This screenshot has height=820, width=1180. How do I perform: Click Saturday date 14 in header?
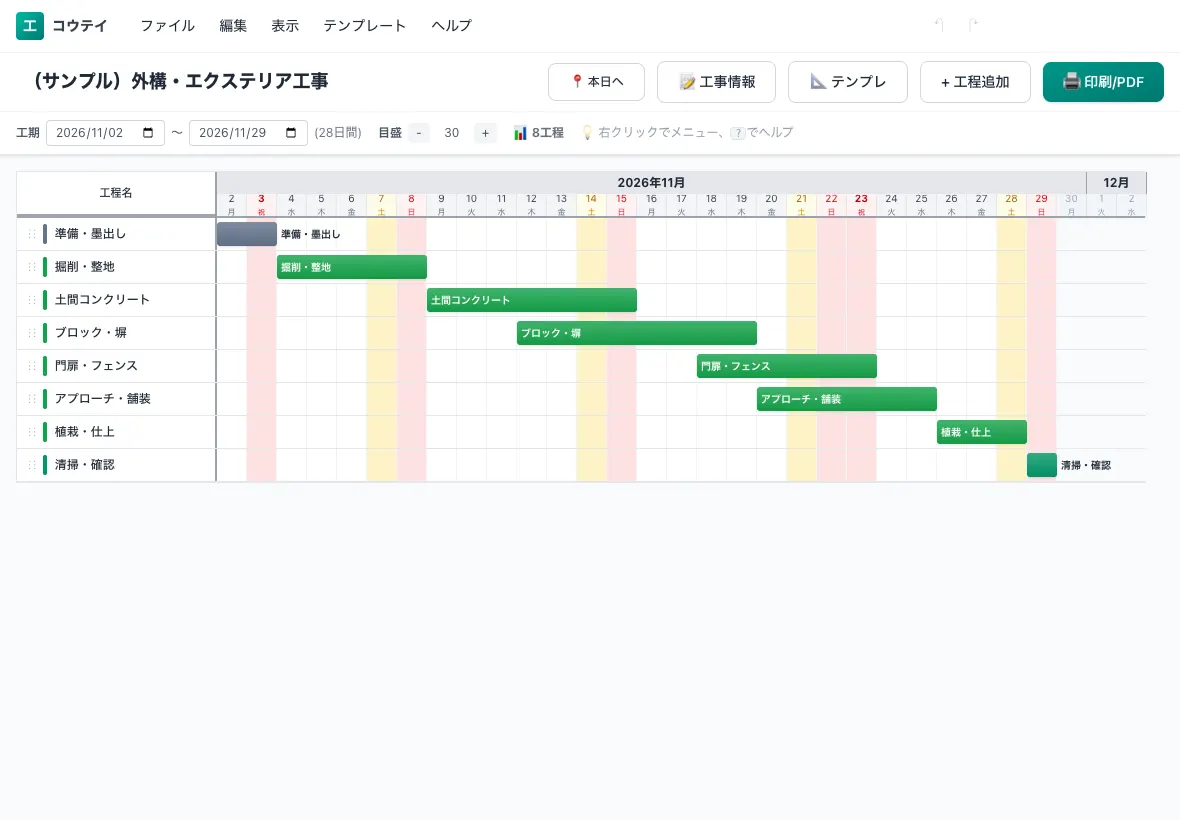click(x=592, y=204)
